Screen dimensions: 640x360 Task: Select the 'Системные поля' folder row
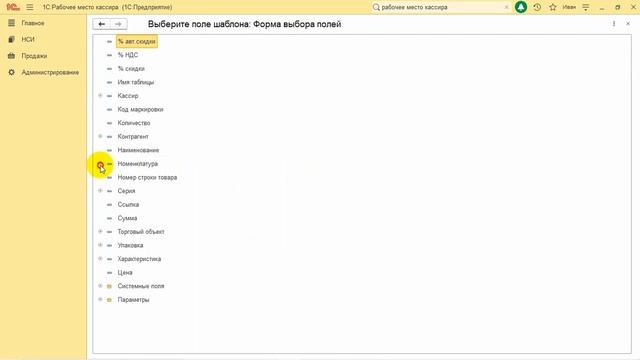coord(141,286)
